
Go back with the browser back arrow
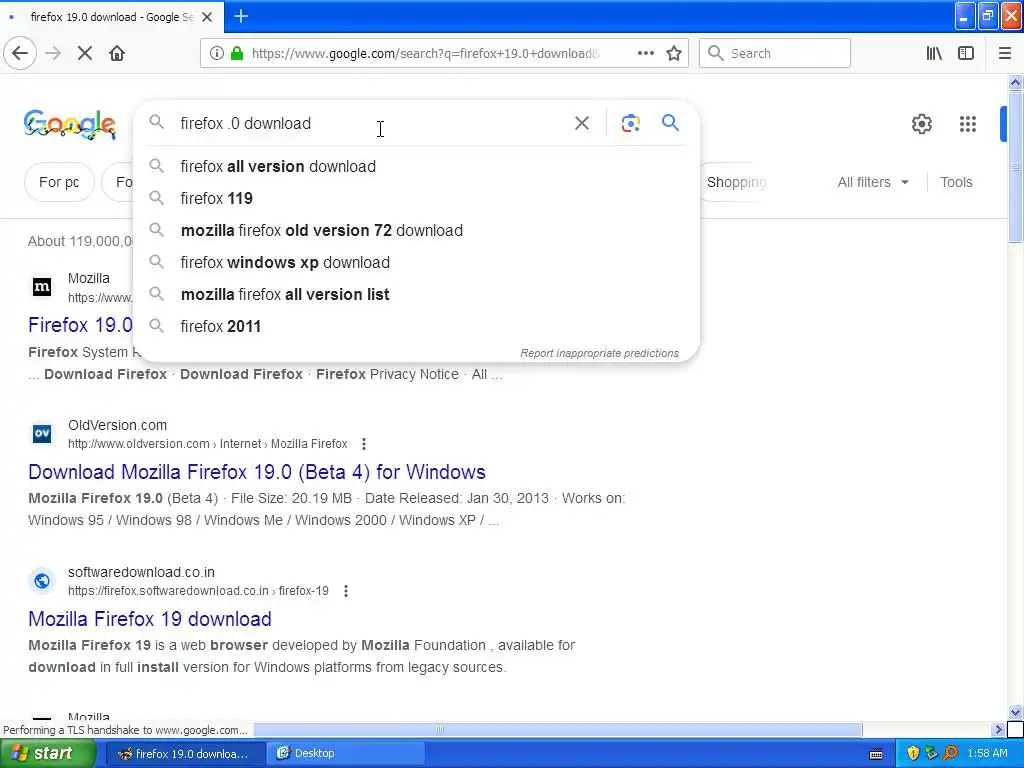pyautogui.click(x=20, y=53)
